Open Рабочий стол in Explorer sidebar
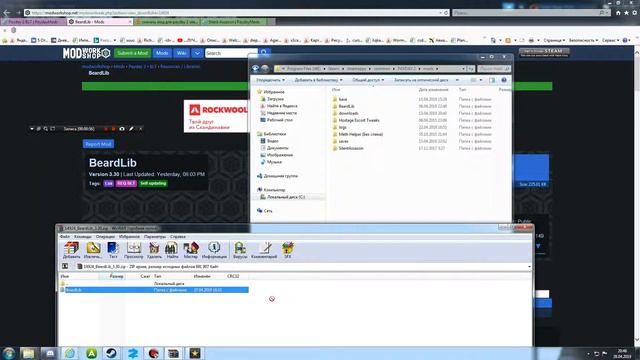 click(x=280, y=120)
